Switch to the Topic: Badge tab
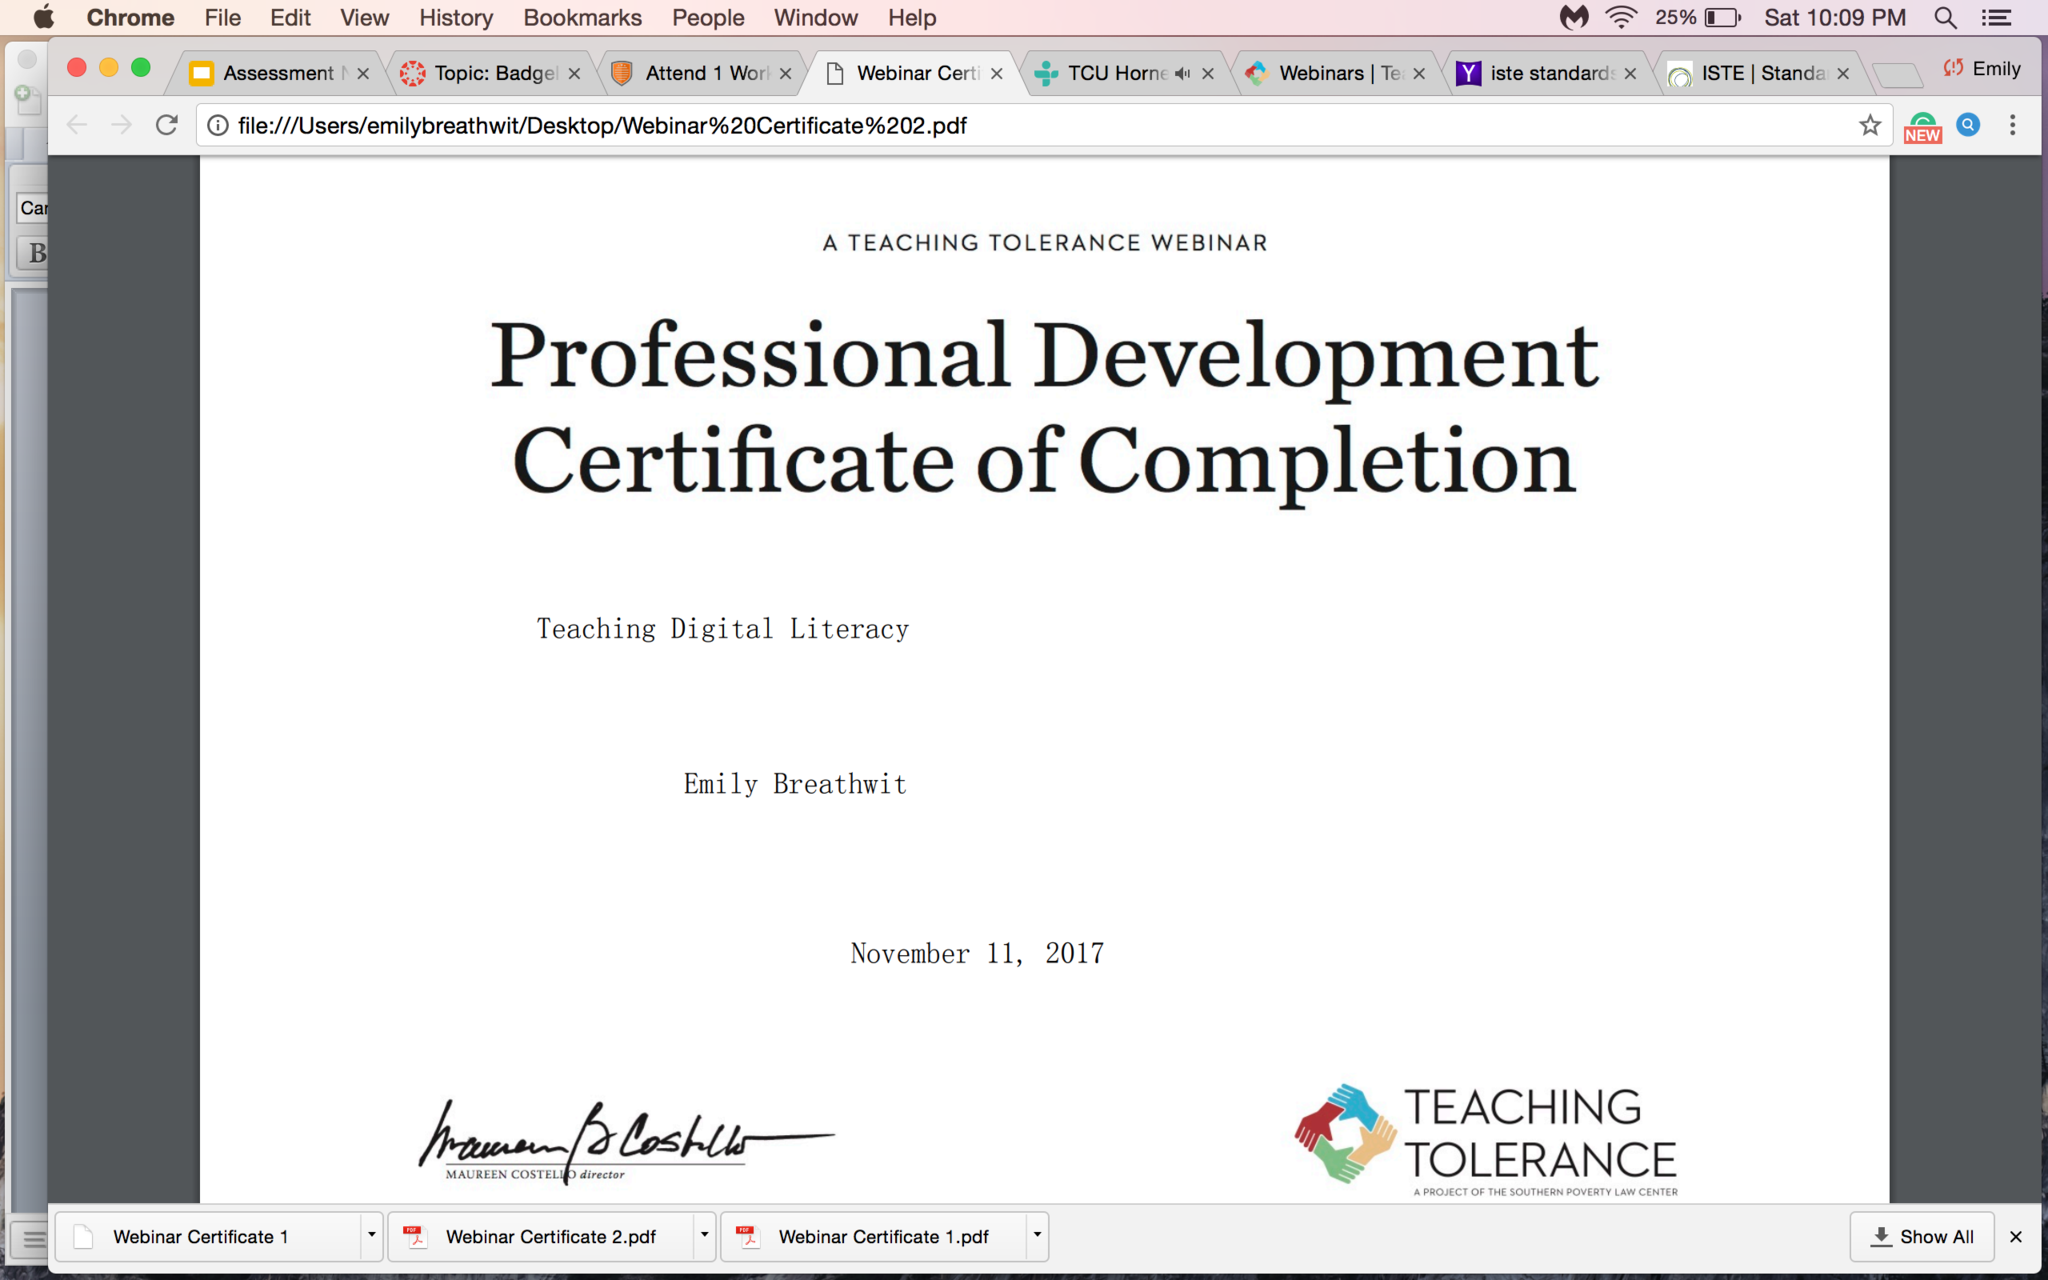Screen dimensions: 2048x1280 point(493,73)
